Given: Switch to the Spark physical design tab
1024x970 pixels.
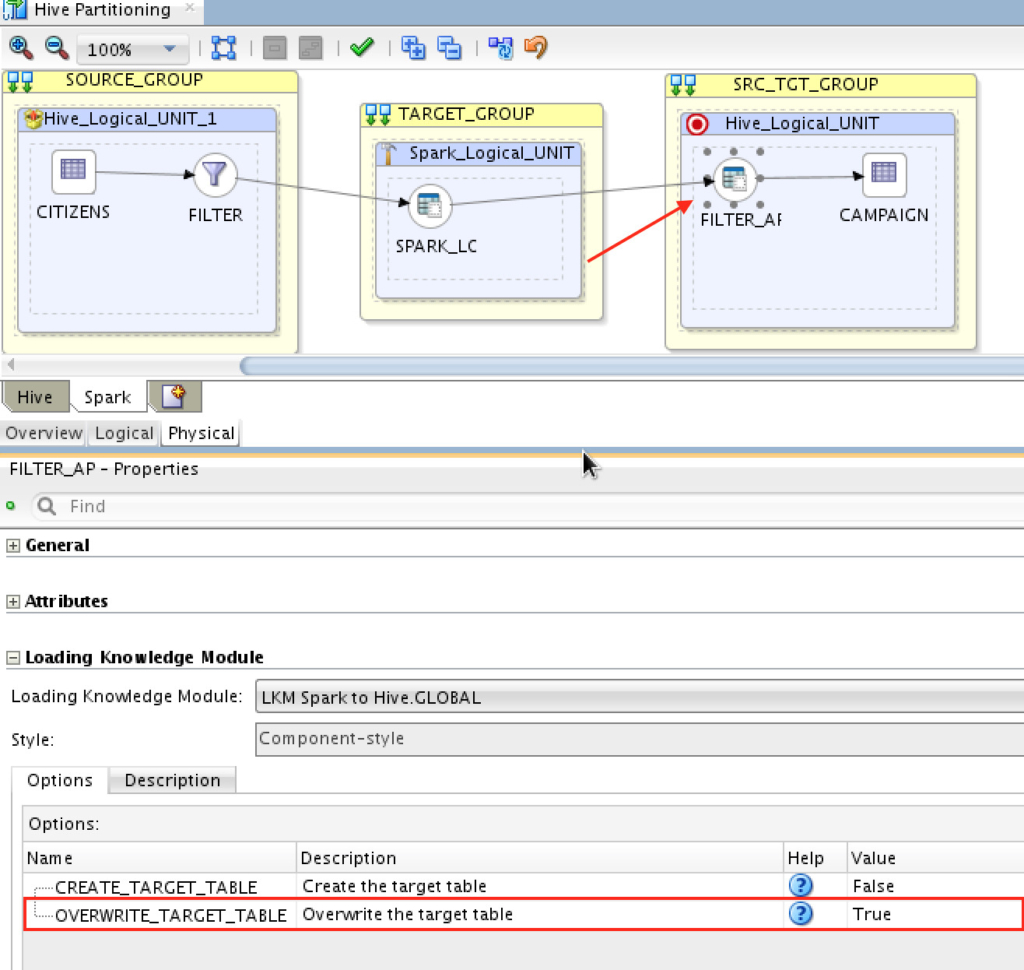Looking at the screenshot, I should tap(108, 397).
